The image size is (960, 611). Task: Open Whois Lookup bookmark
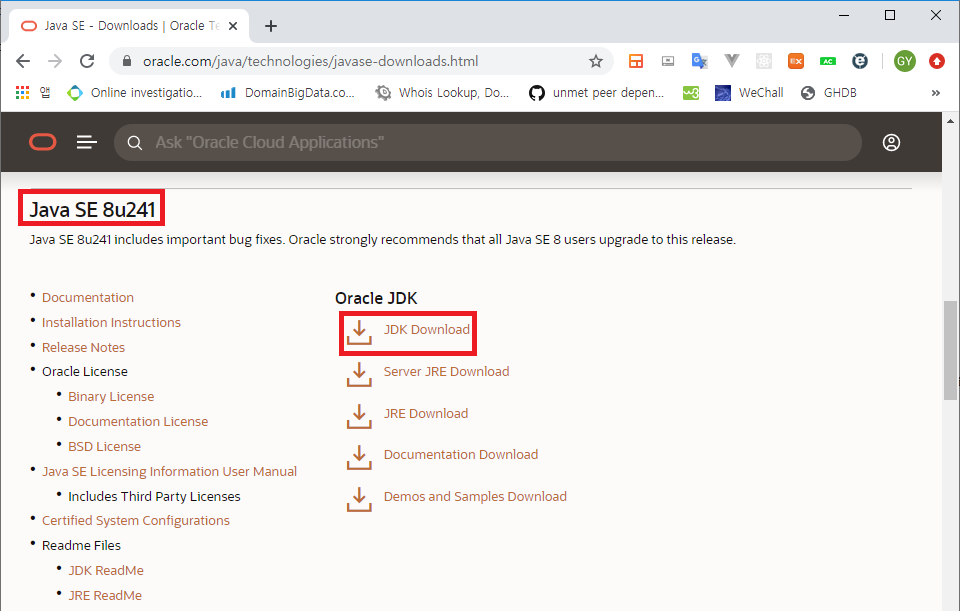442,93
